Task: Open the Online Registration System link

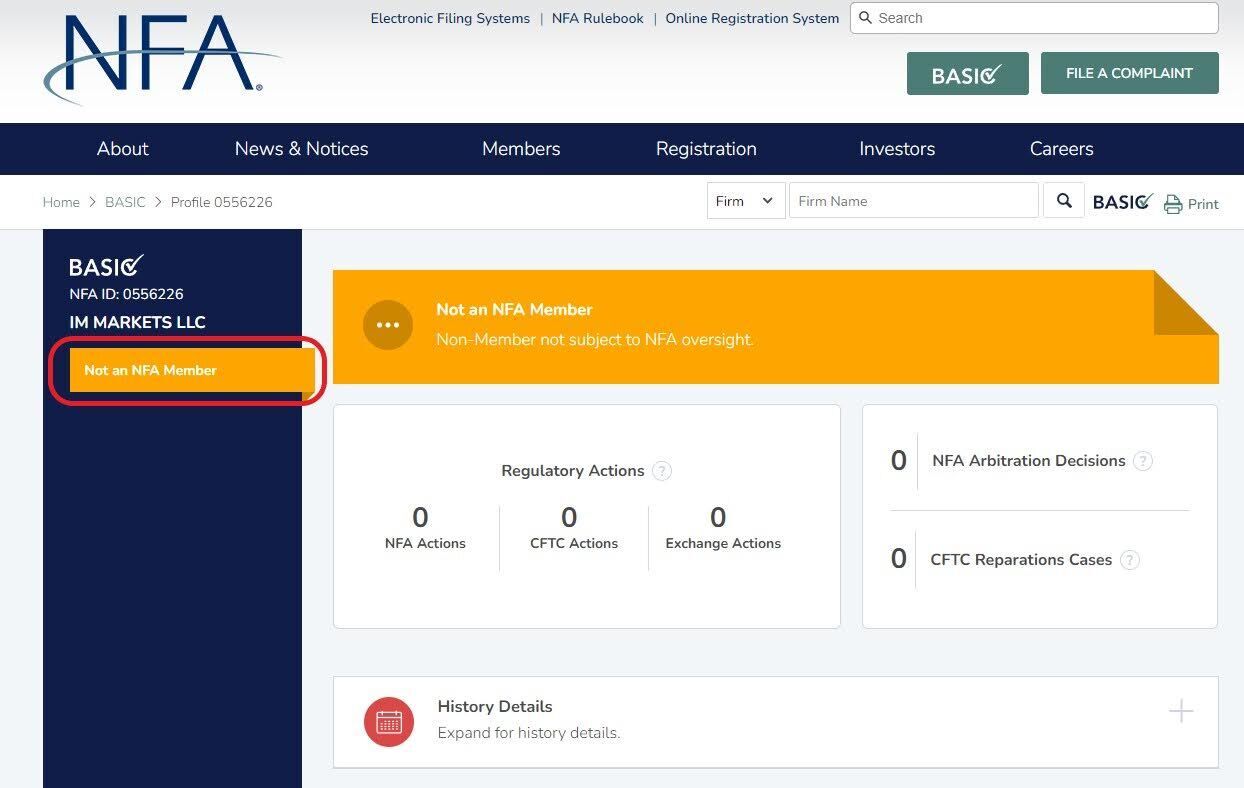Action: (752, 18)
